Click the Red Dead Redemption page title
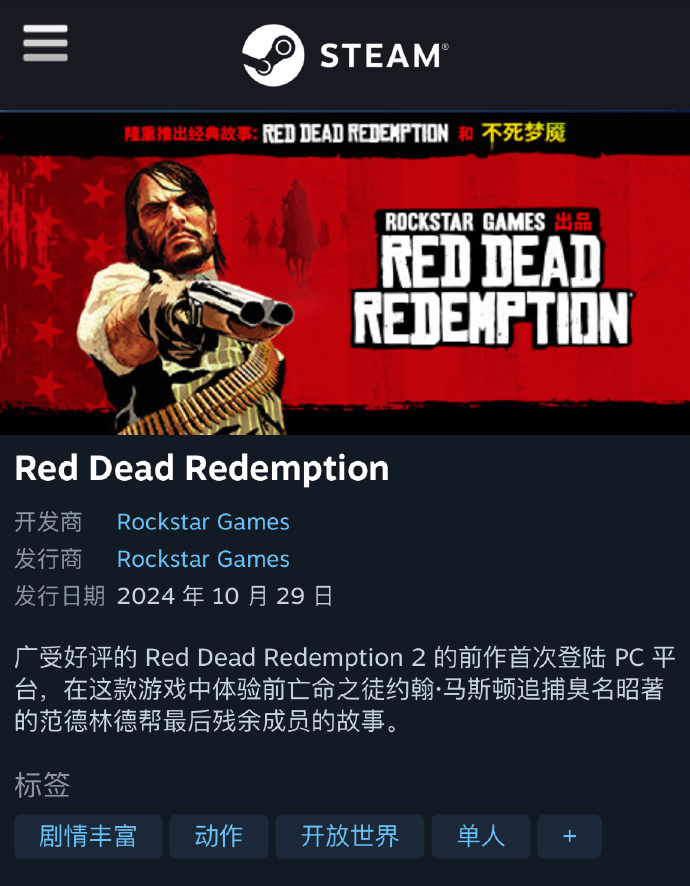 (x=202, y=468)
